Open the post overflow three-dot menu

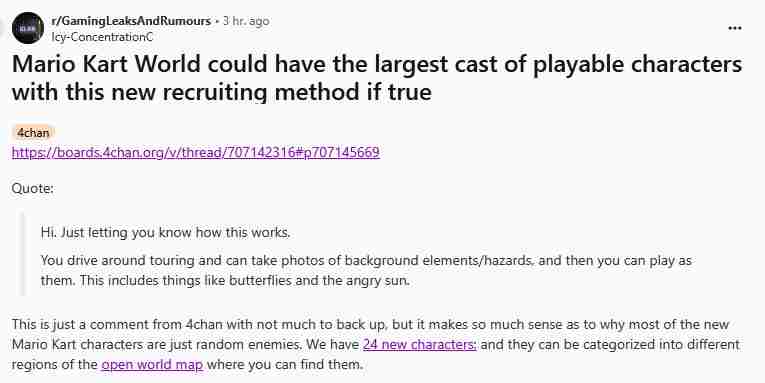click(x=734, y=28)
